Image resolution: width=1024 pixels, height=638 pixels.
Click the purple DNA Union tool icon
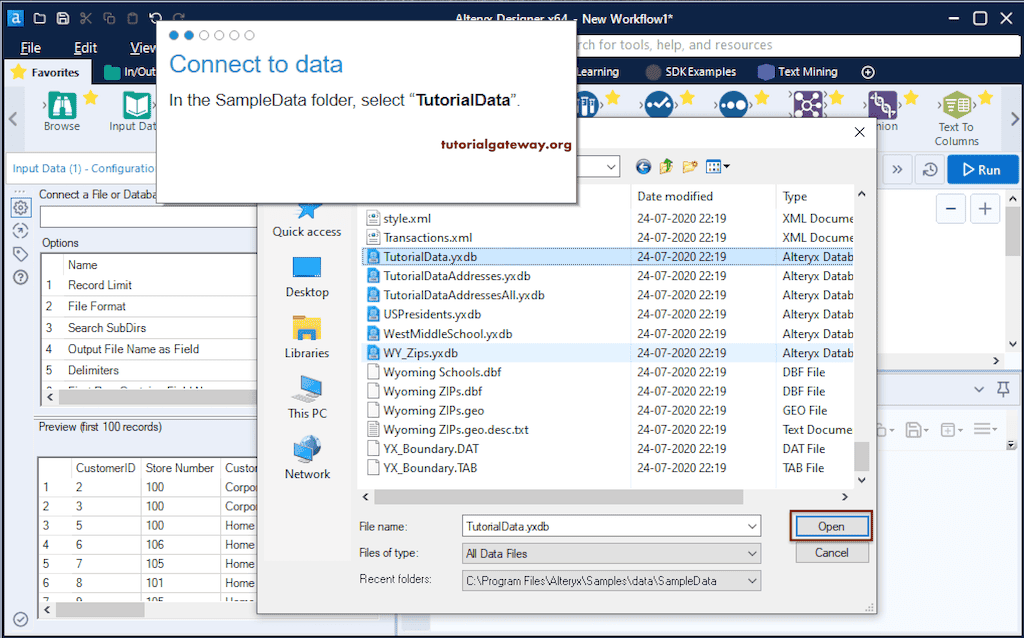[882, 105]
